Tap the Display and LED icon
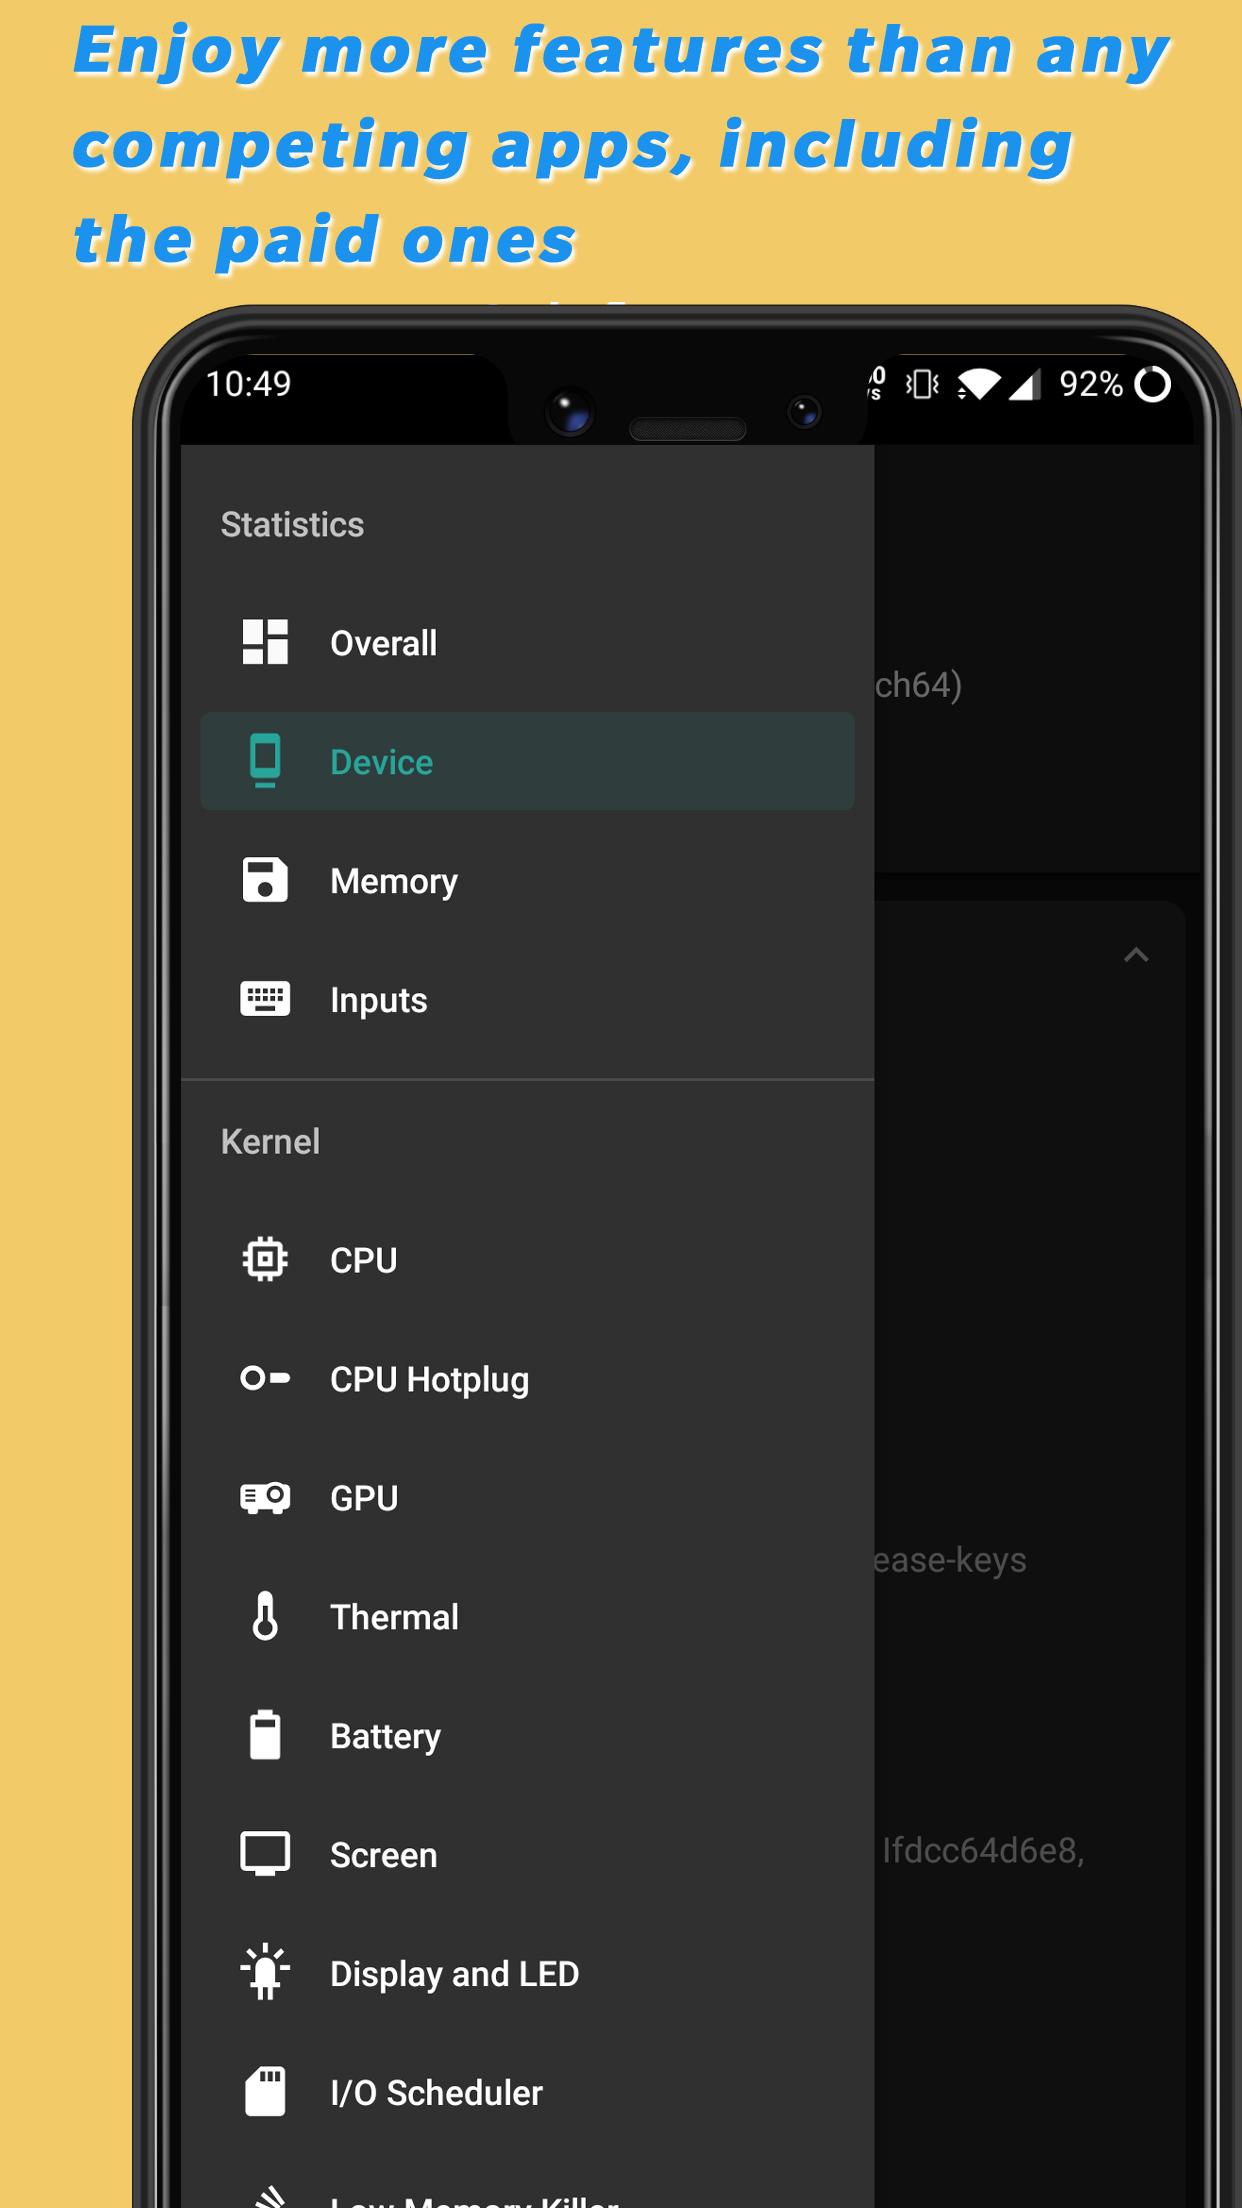 [265, 1973]
